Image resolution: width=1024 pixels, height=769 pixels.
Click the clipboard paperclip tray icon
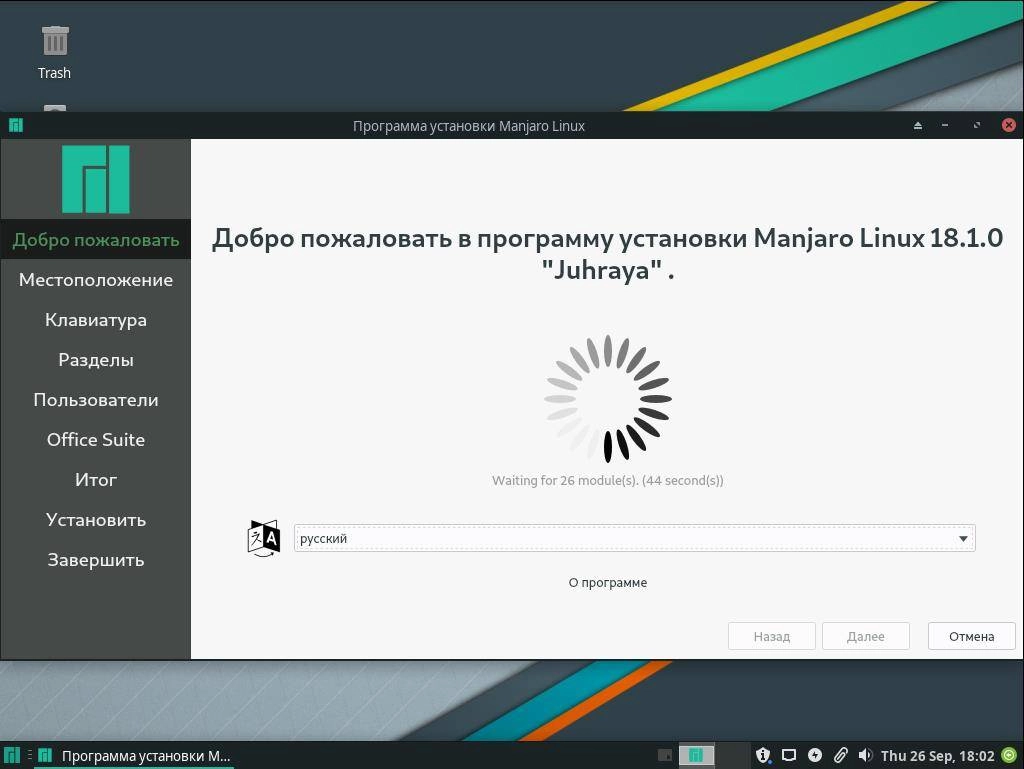(840, 755)
